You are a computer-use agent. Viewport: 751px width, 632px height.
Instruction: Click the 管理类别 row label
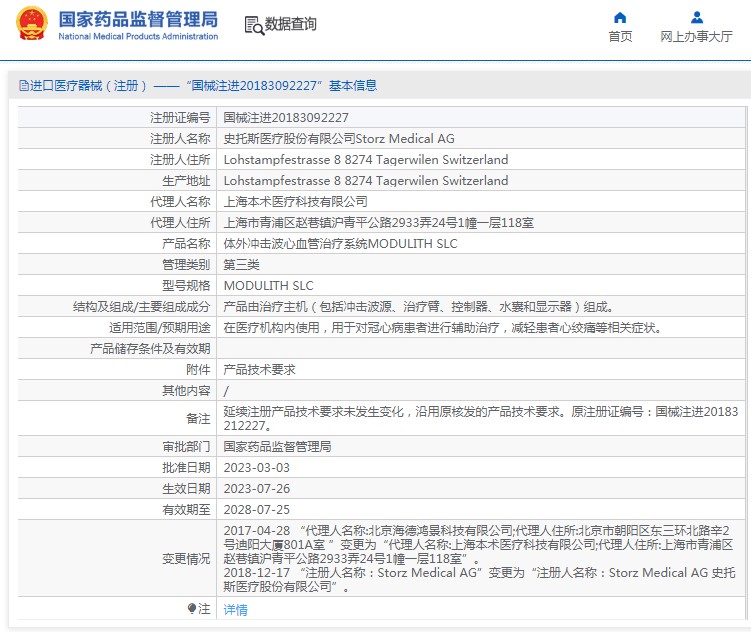[186, 265]
